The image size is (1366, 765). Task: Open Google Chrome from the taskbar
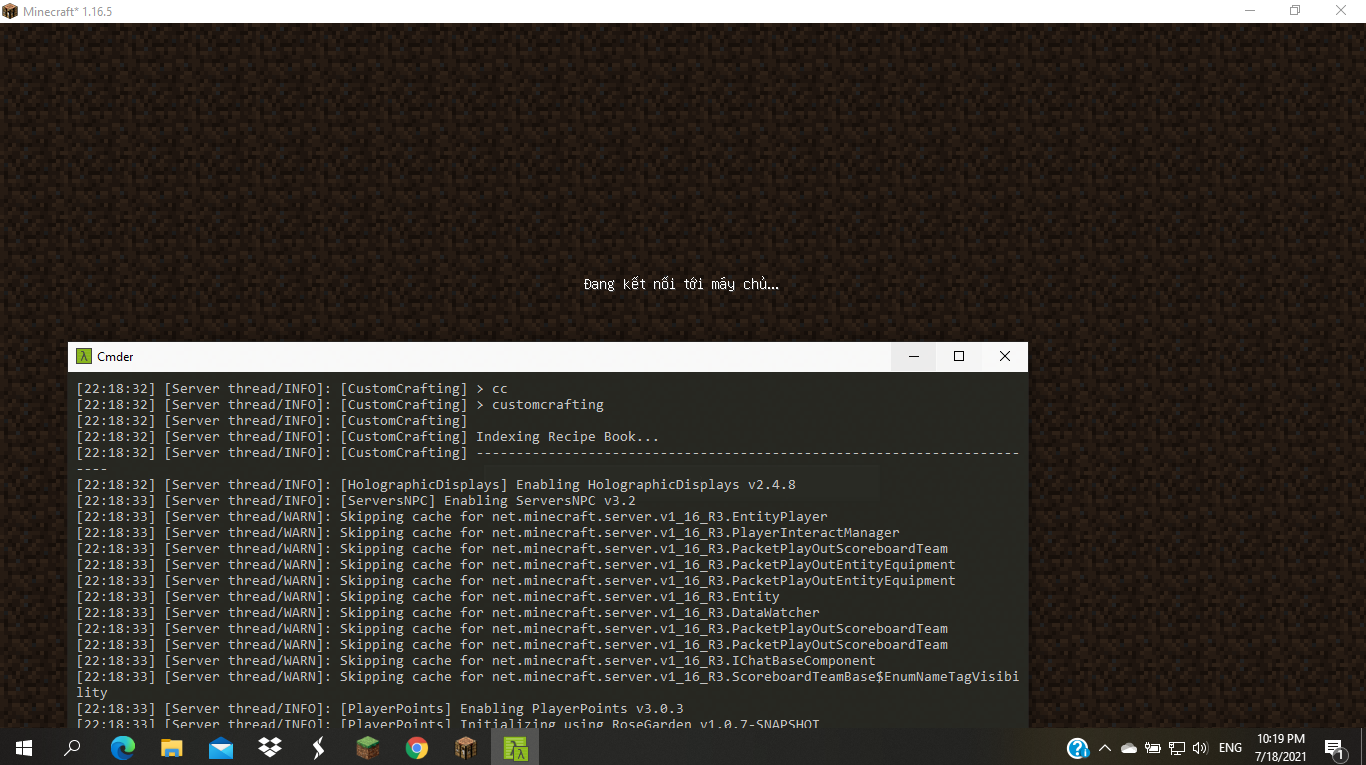pos(417,747)
